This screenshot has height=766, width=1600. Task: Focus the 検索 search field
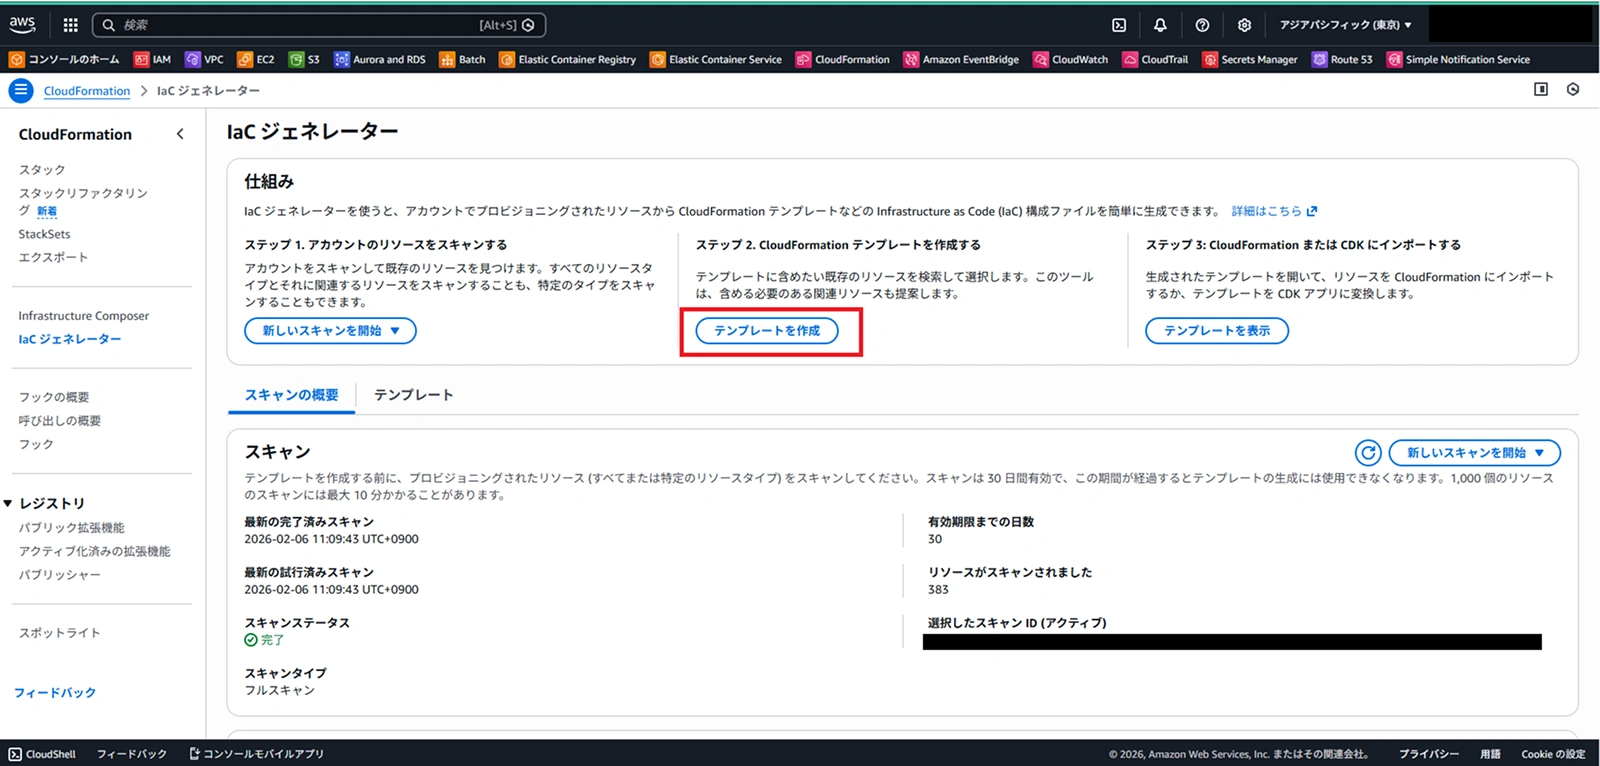coord(319,25)
